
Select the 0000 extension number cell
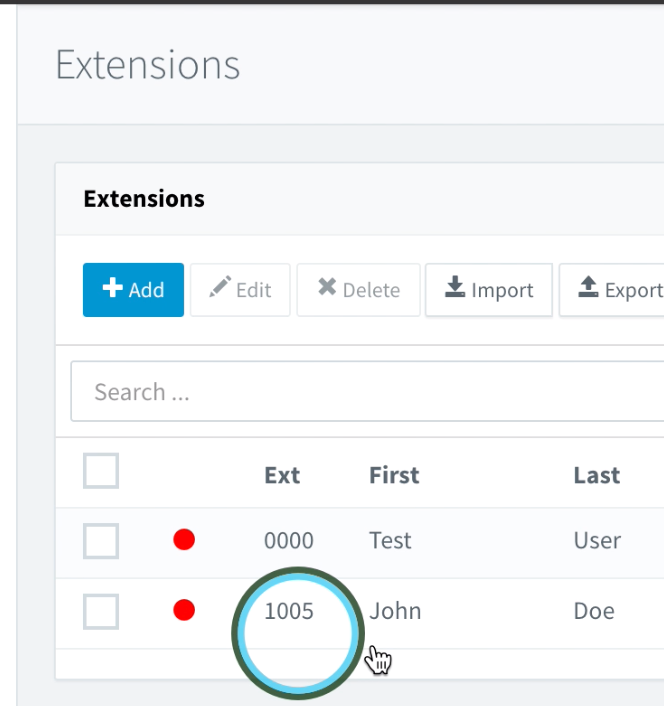point(289,541)
